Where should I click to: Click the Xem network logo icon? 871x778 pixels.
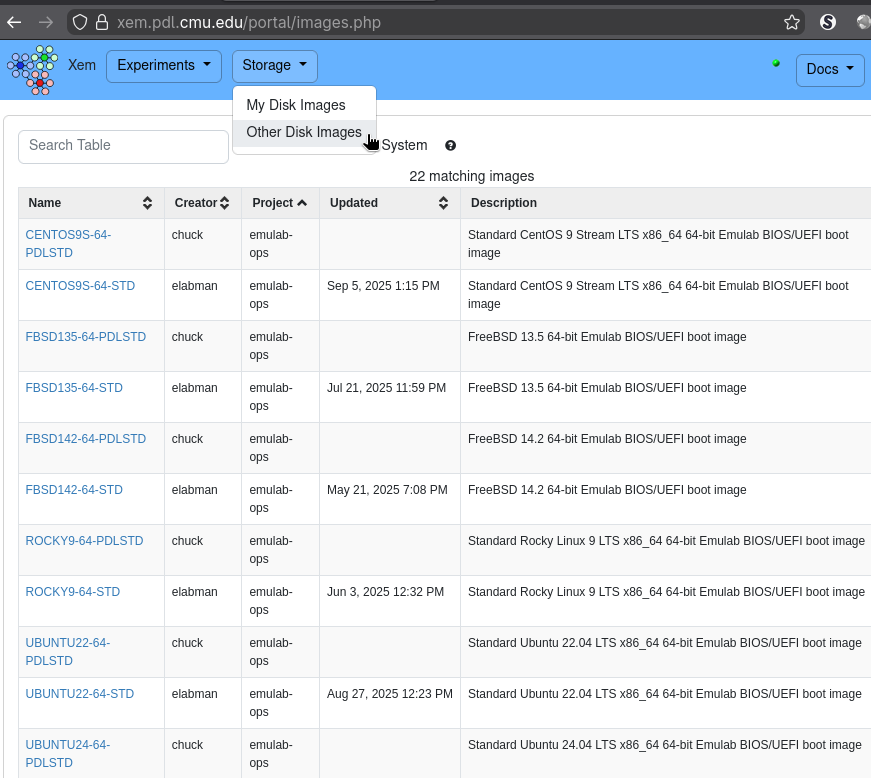tap(32, 70)
